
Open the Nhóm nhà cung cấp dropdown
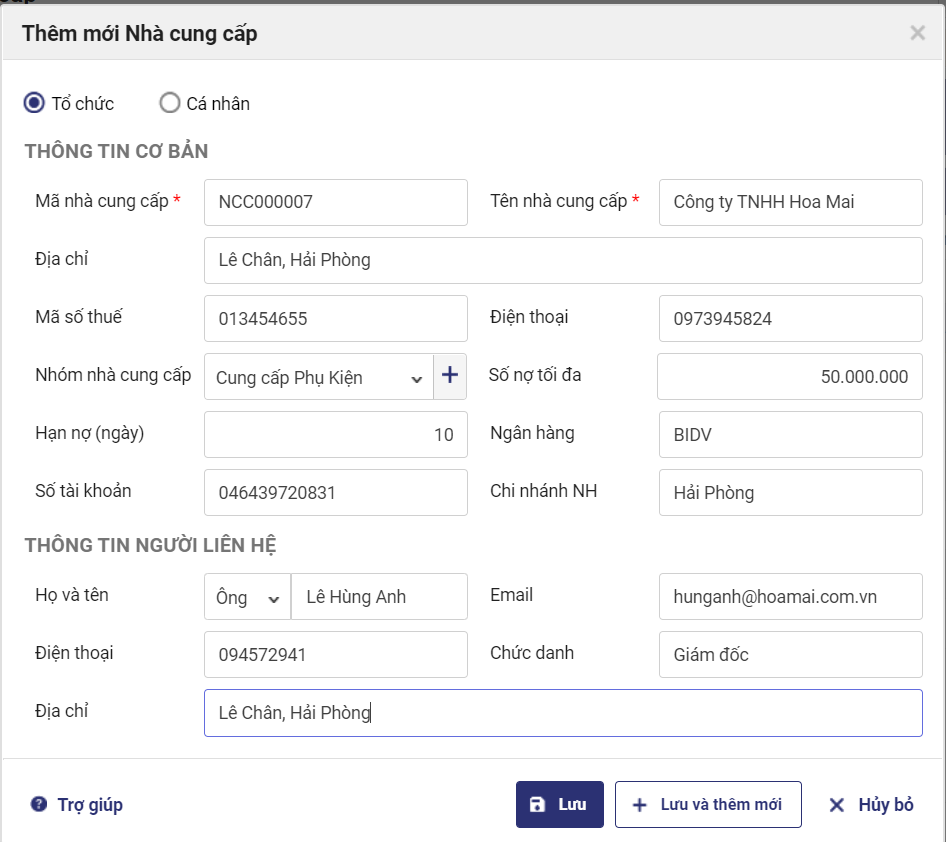pos(318,377)
